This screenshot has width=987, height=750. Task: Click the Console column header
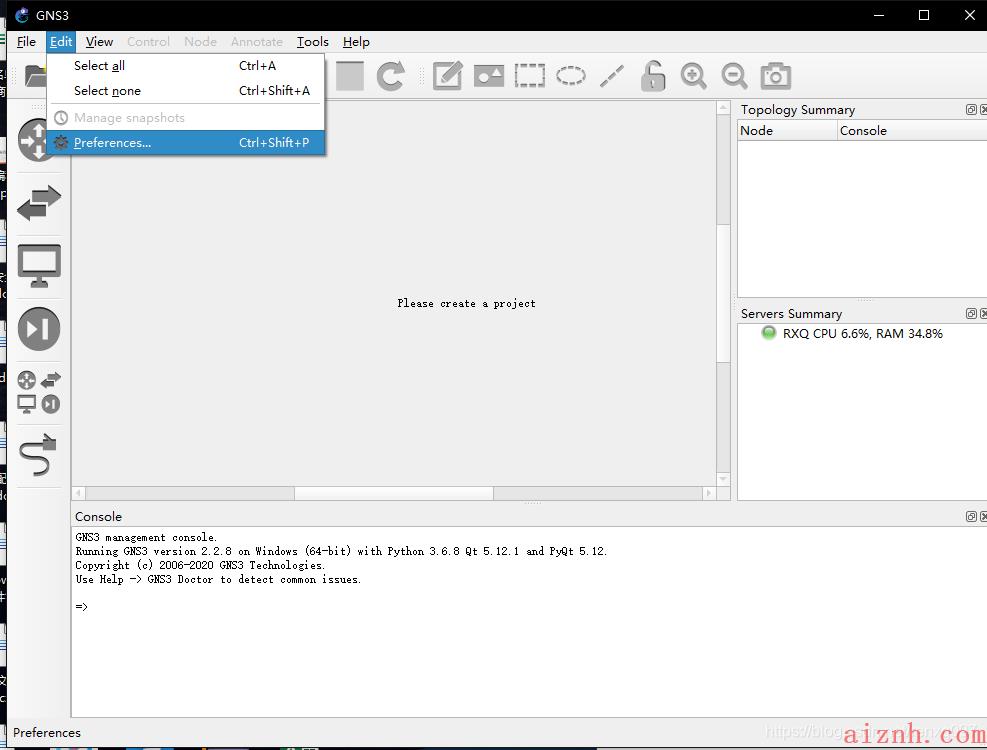pyautogui.click(x=912, y=130)
